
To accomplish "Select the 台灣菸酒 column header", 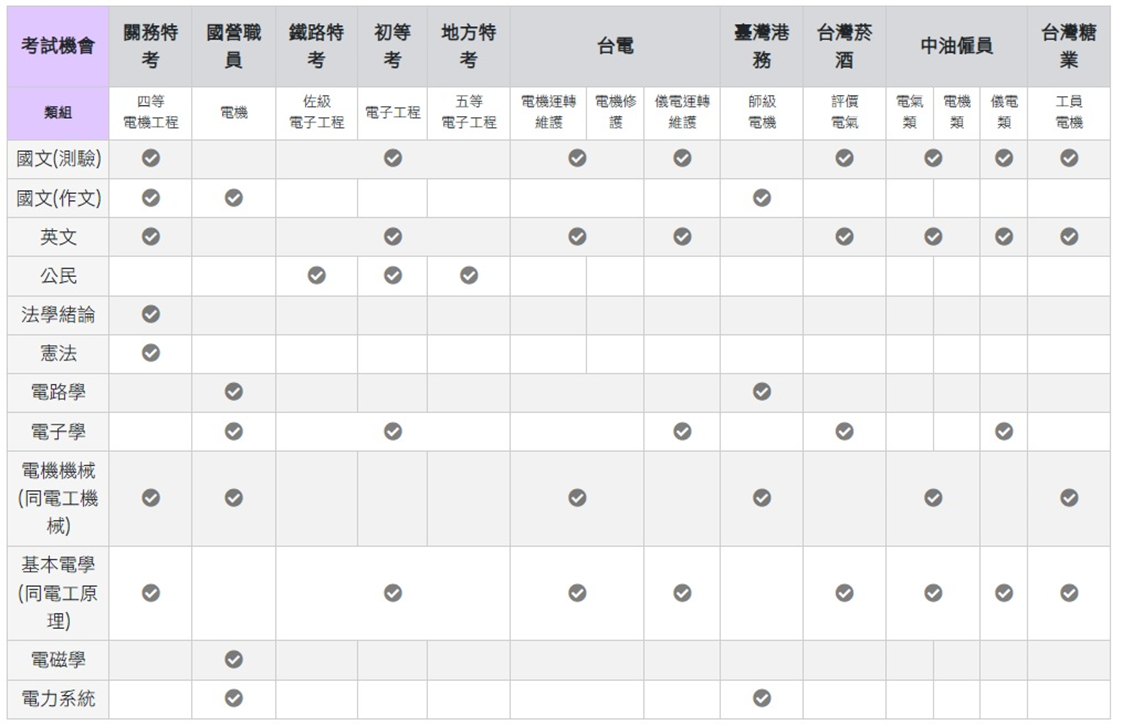I will pos(844,47).
